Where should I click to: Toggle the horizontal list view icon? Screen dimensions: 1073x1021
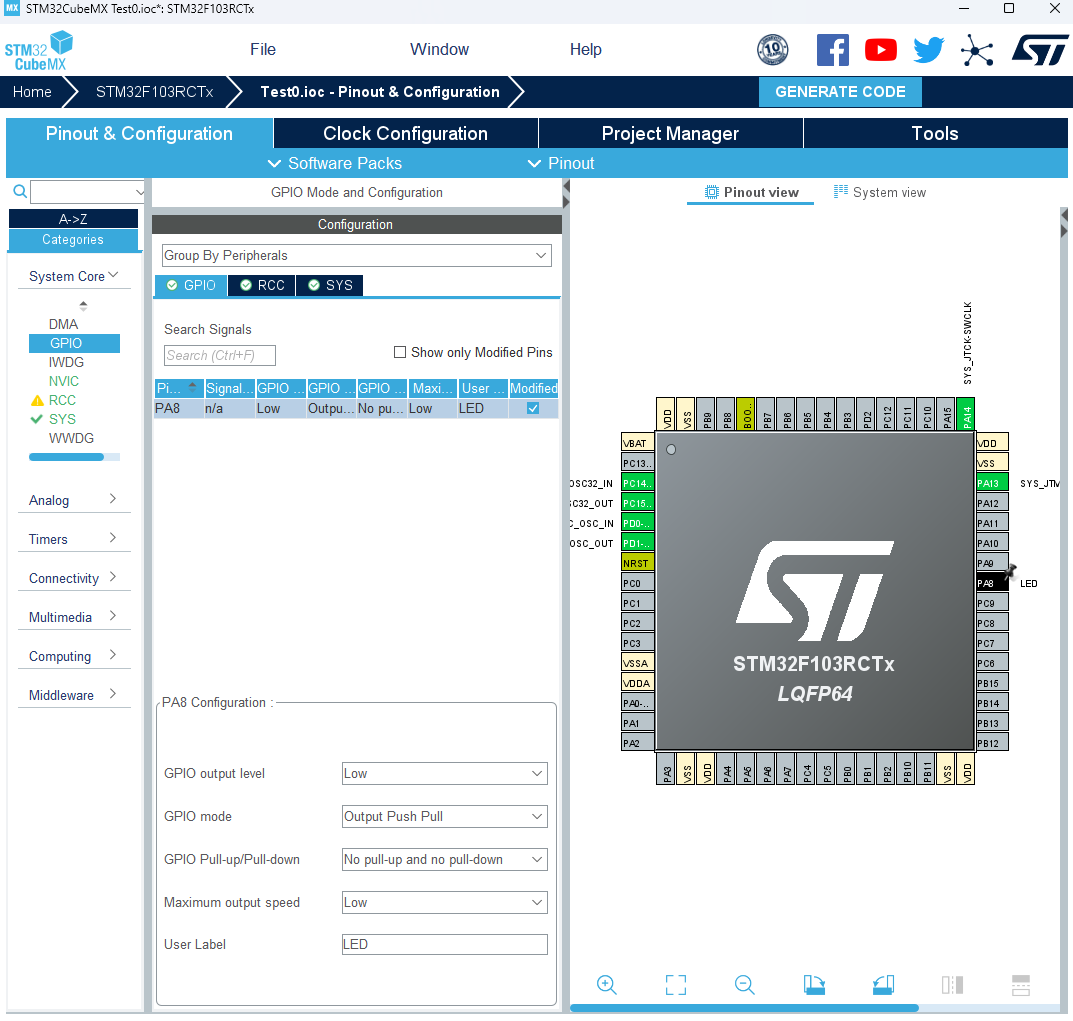click(x=1020, y=985)
